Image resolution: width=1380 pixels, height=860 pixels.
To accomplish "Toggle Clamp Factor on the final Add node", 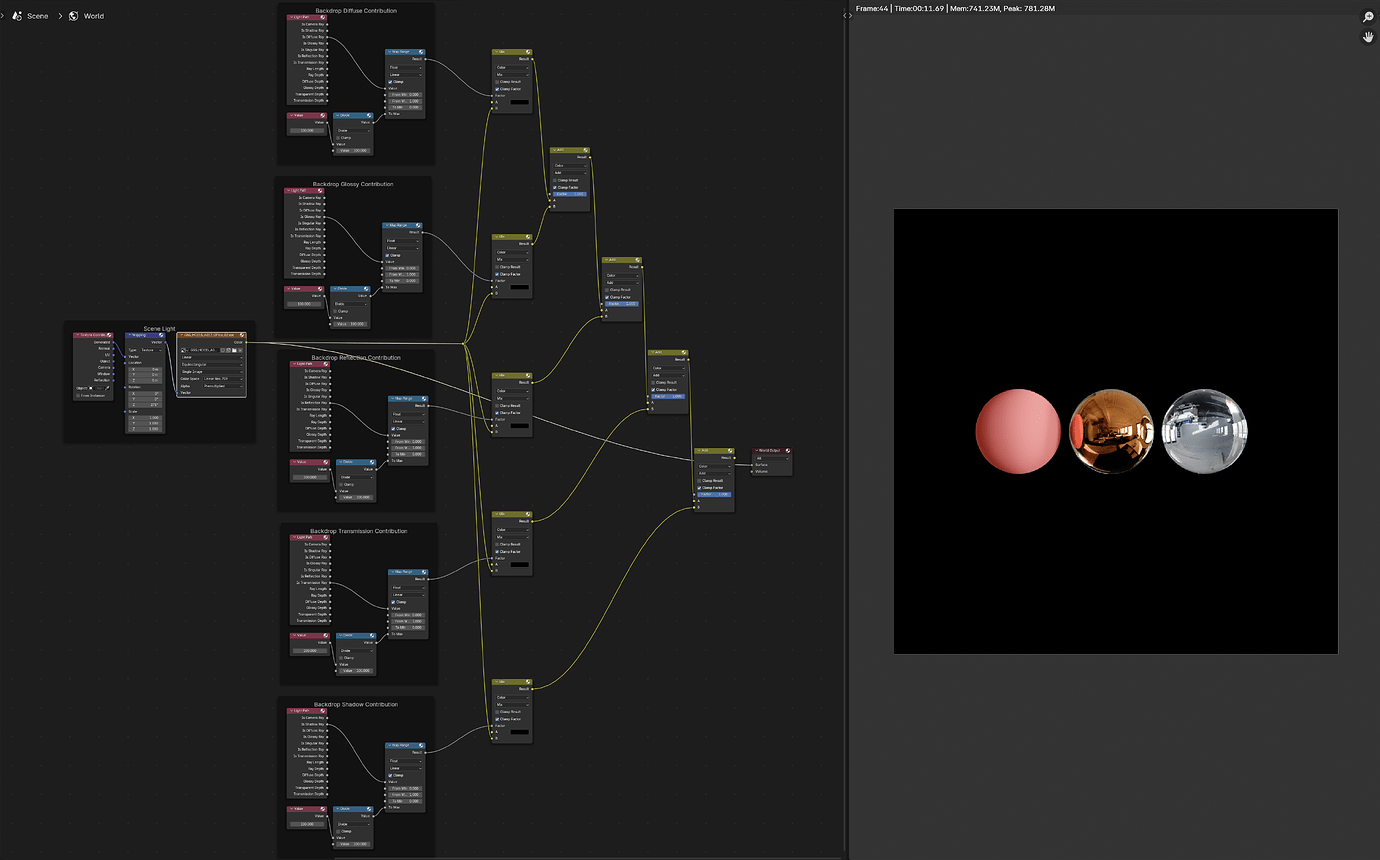I will click(700, 487).
